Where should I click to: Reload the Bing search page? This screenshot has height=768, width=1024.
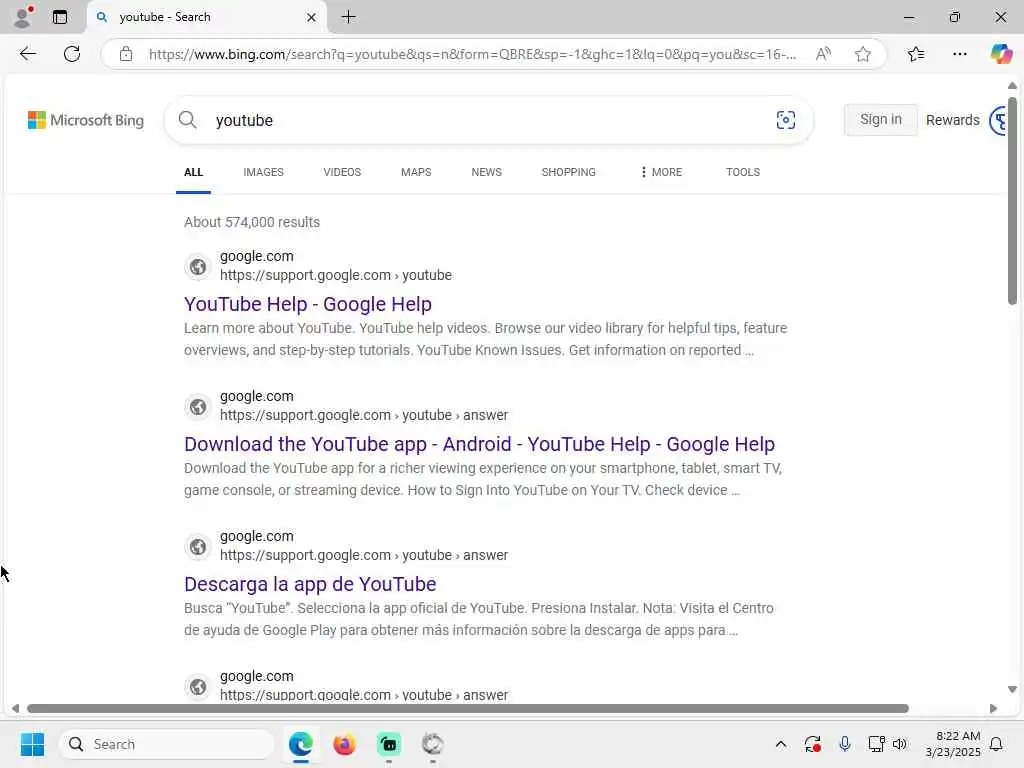(72, 54)
